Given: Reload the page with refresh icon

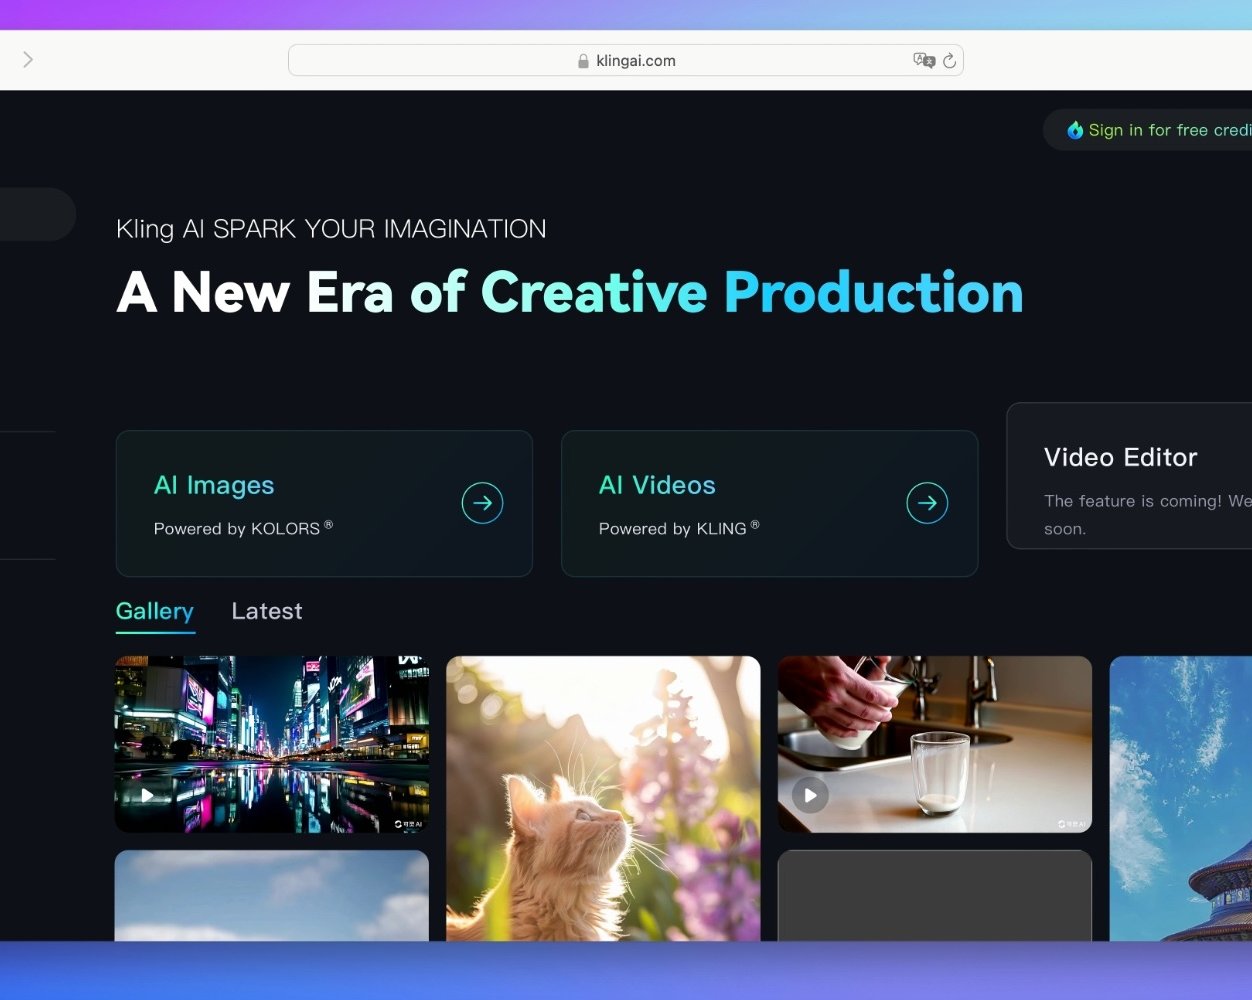Looking at the screenshot, I should (949, 60).
